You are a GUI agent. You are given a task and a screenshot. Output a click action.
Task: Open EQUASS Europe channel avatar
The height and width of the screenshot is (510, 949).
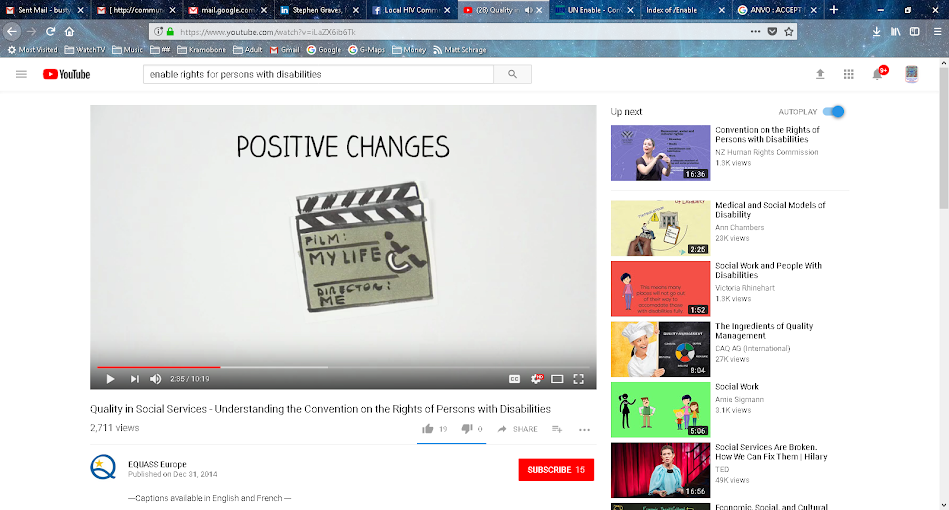(x=103, y=467)
